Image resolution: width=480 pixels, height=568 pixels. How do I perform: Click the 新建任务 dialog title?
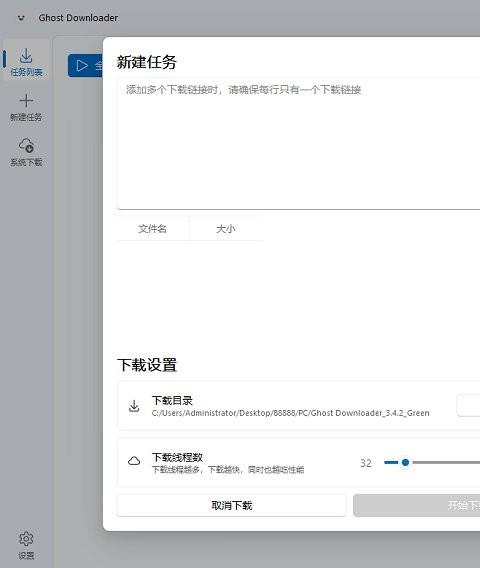(147, 62)
